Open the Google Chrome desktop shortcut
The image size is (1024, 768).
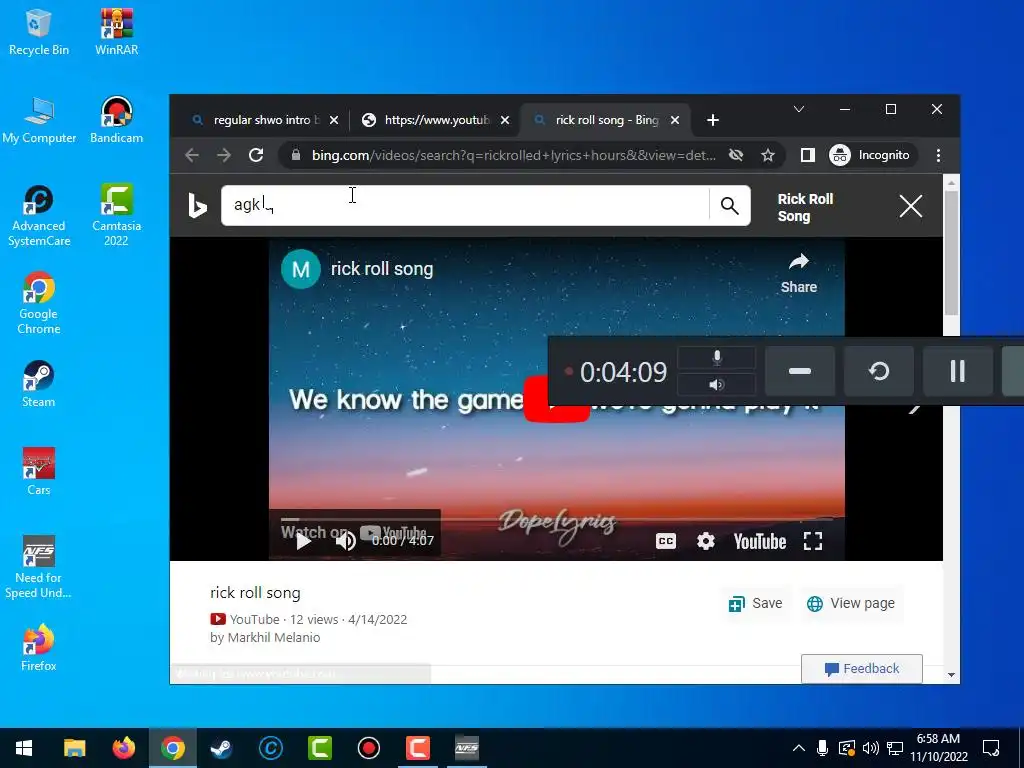(39, 304)
